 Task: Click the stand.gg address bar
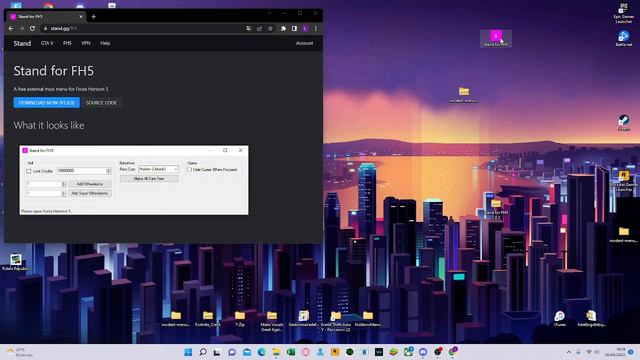click(x=143, y=29)
